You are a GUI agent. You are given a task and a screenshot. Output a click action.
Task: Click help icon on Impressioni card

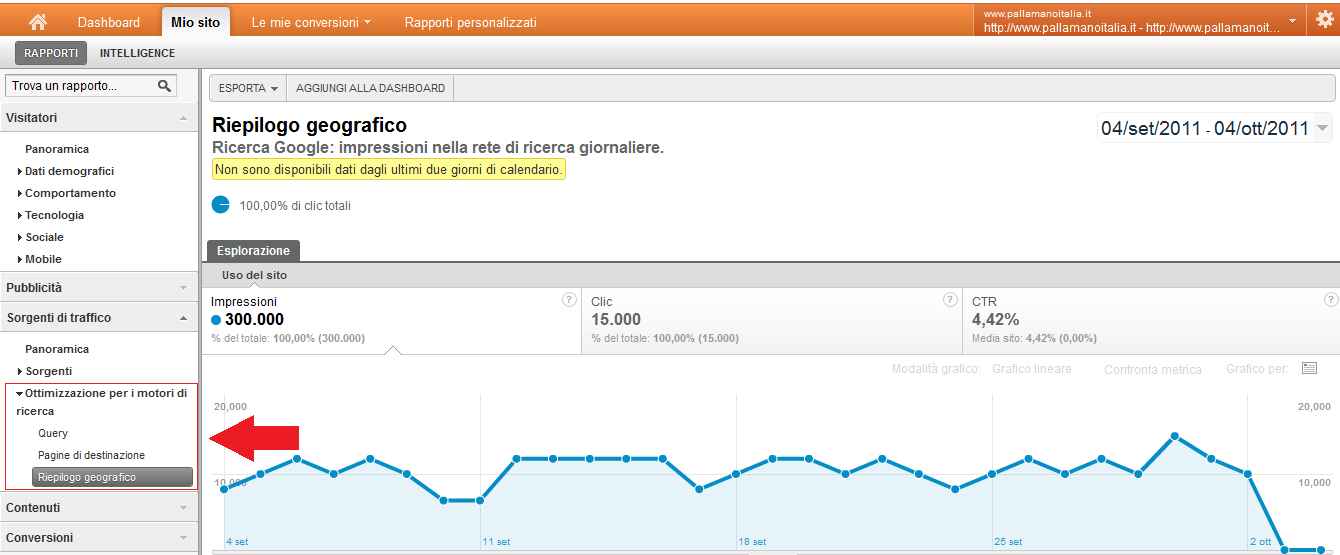click(569, 299)
